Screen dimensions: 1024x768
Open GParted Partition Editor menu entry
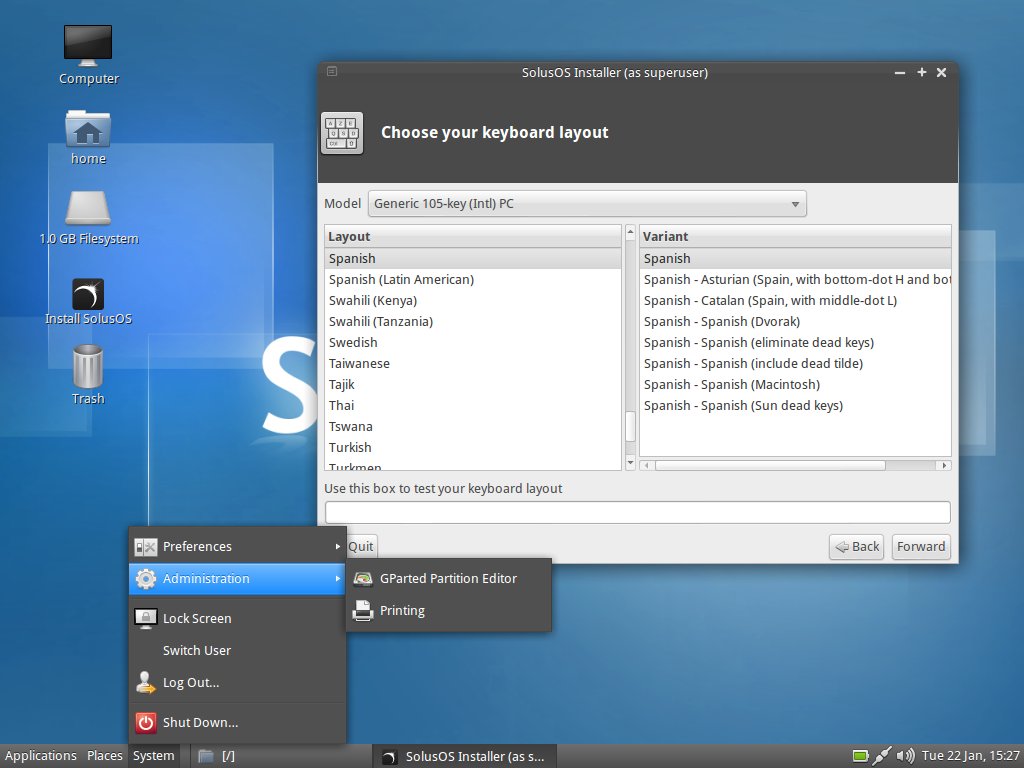pyautogui.click(x=449, y=579)
